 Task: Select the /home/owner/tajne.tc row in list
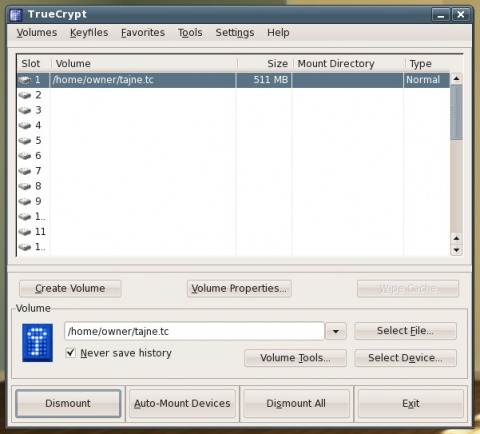coord(233,80)
